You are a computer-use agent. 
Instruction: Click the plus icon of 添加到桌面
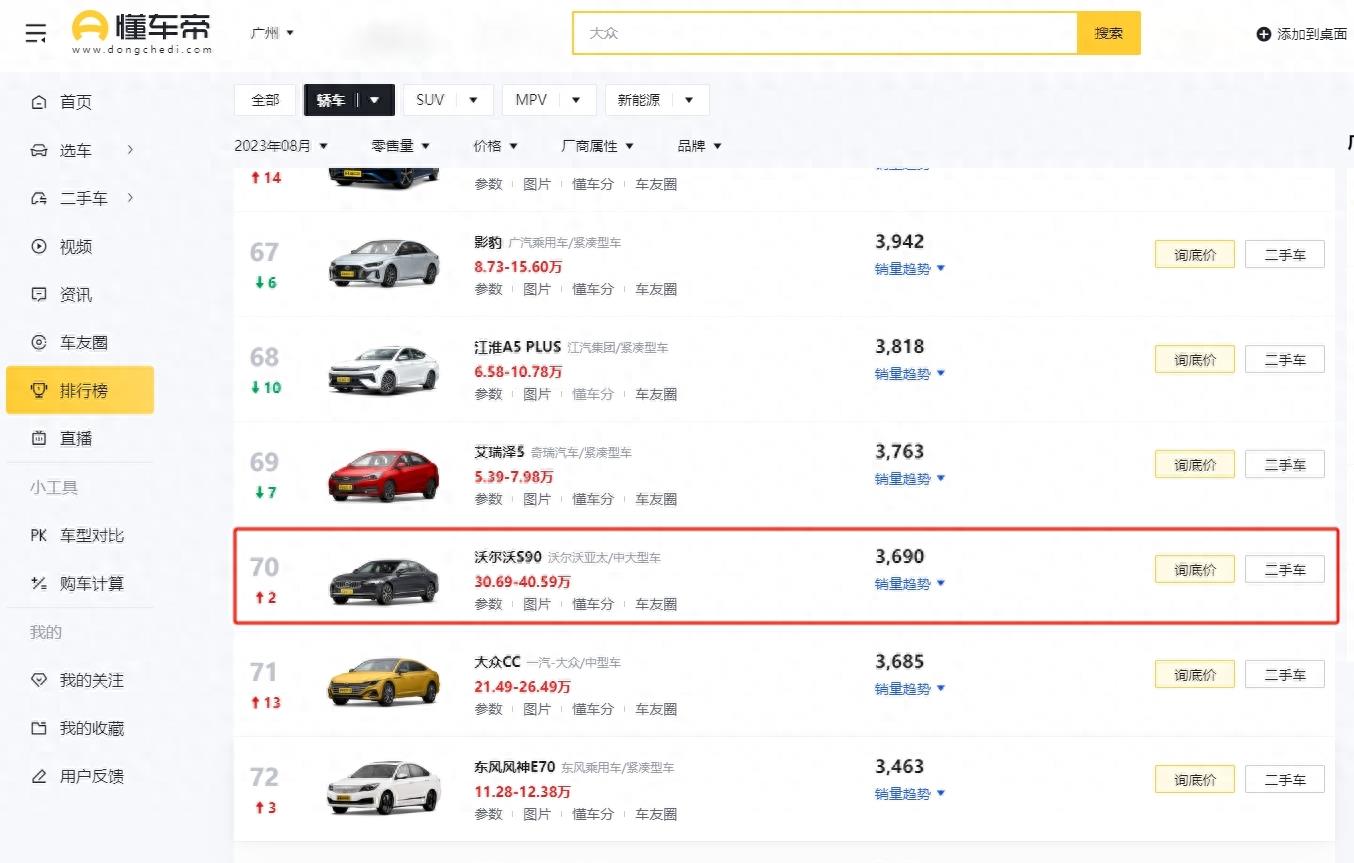1264,34
